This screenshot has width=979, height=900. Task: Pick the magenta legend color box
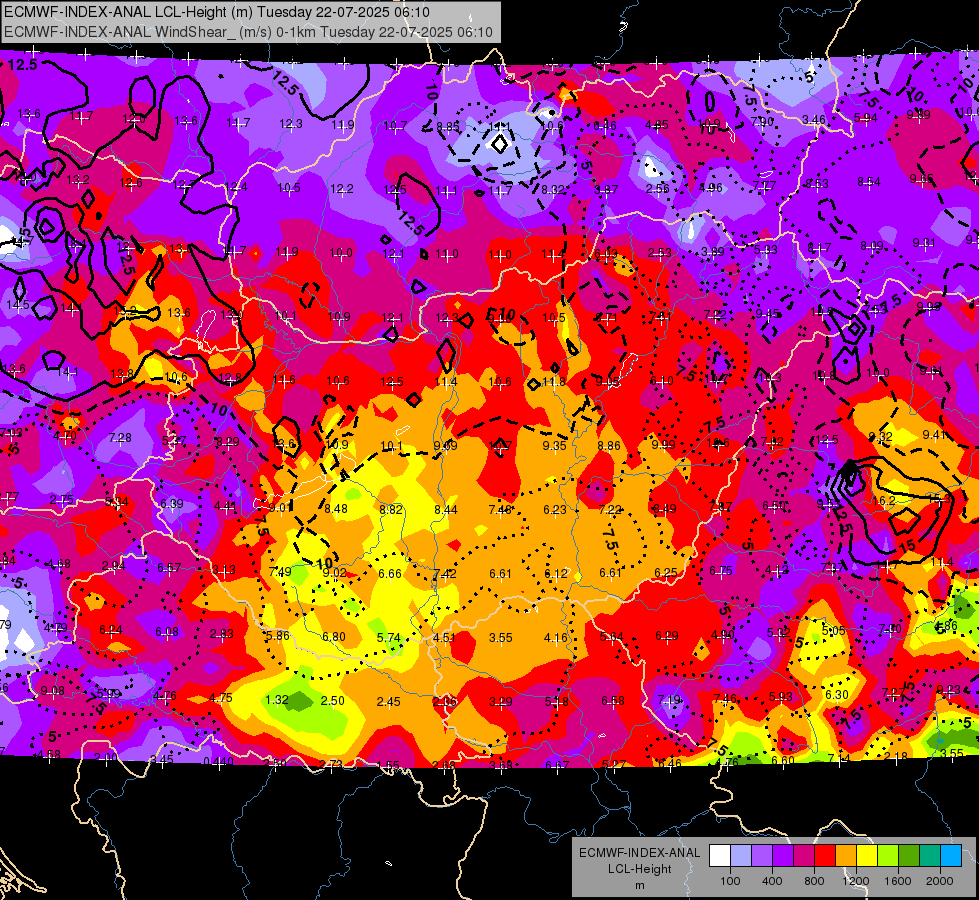(x=804, y=856)
